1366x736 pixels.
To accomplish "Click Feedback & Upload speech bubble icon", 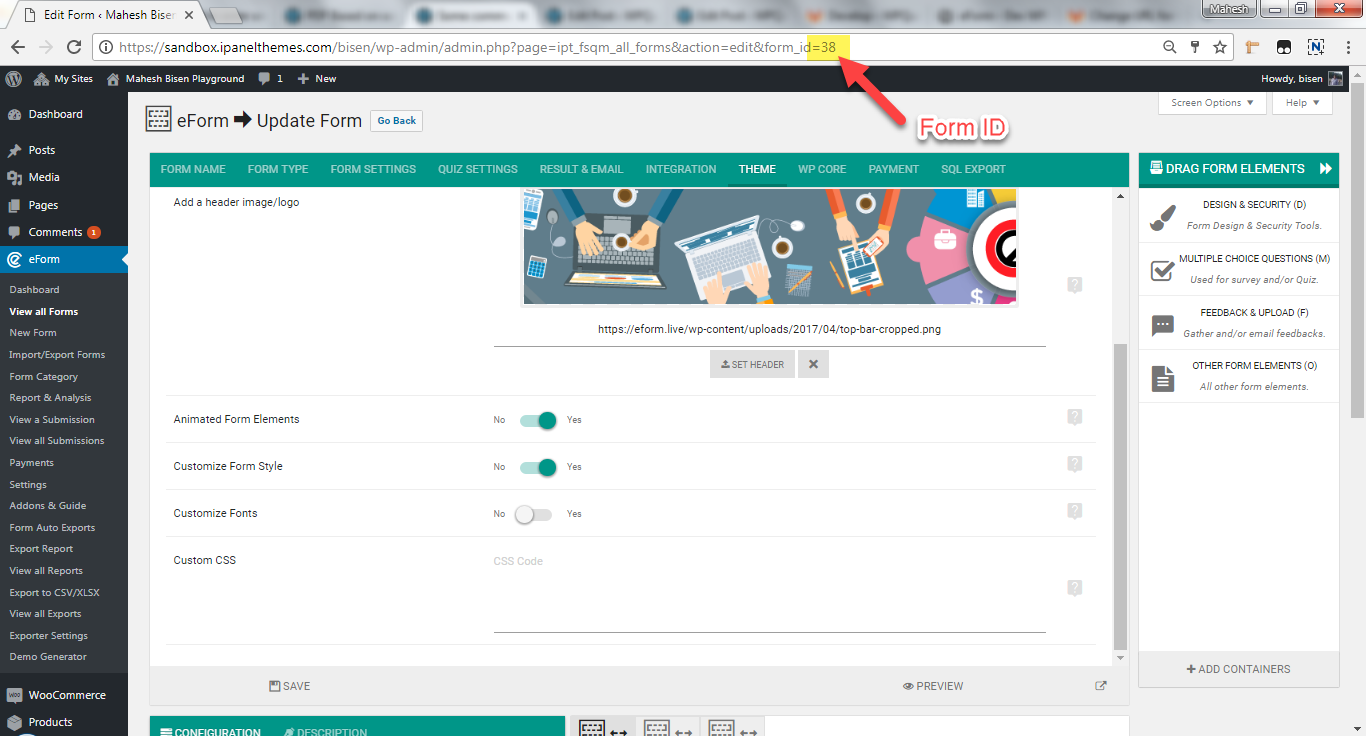I will coord(1162,324).
